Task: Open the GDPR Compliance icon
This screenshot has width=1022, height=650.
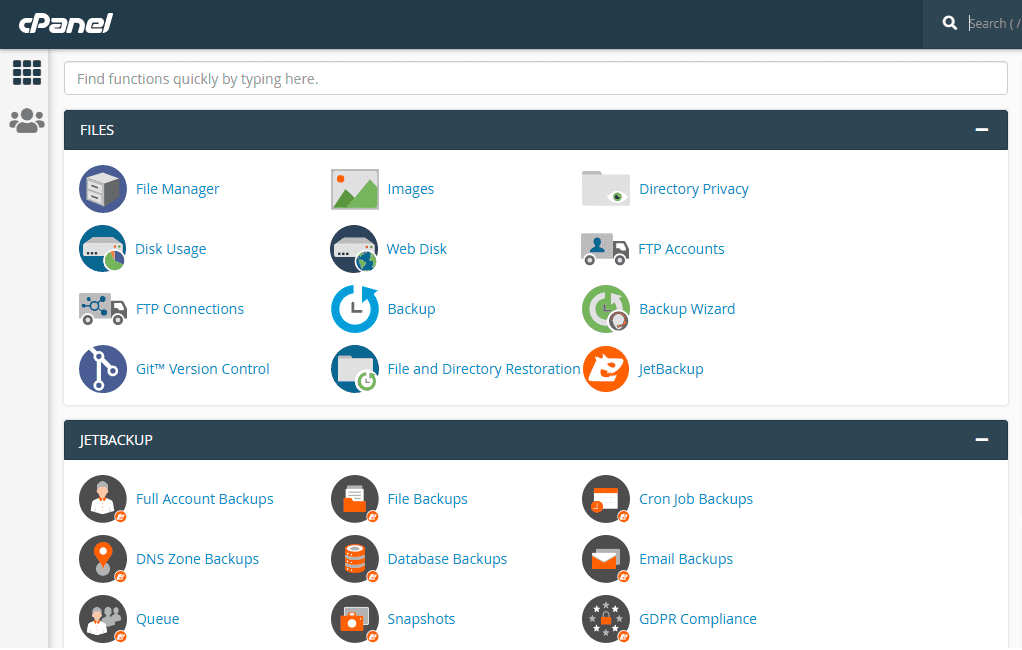Action: (x=606, y=619)
